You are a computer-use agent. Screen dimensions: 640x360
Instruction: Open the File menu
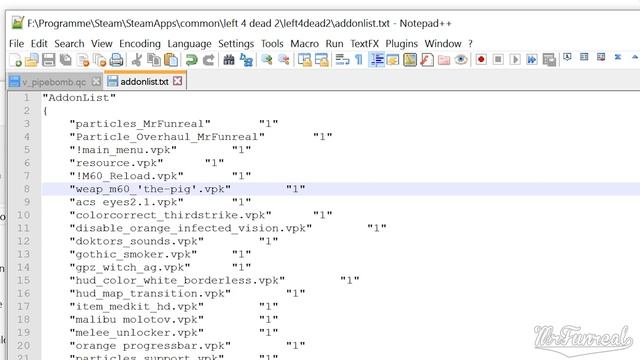click(16, 44)
